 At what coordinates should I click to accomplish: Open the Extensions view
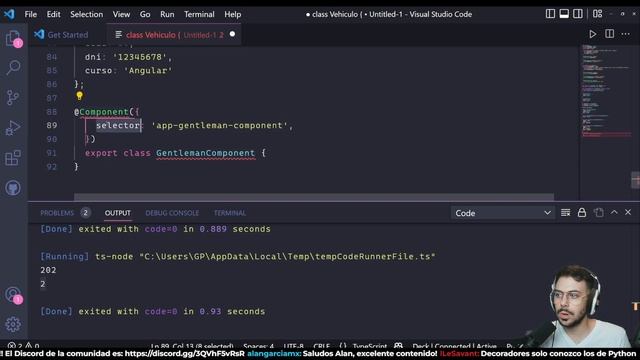pyautogui.click(x=13, y=158)
